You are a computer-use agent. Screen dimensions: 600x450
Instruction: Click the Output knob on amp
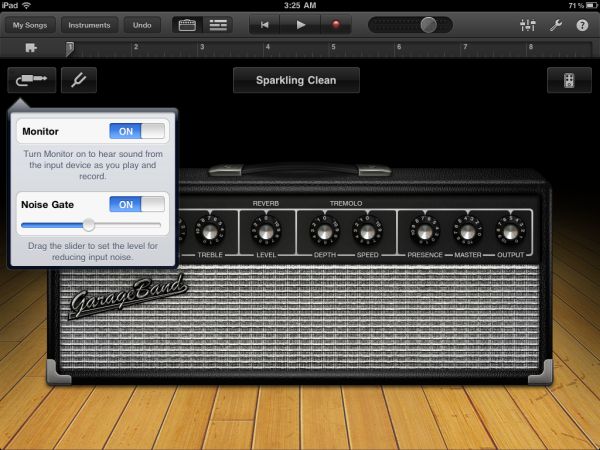tap(510, 231)
